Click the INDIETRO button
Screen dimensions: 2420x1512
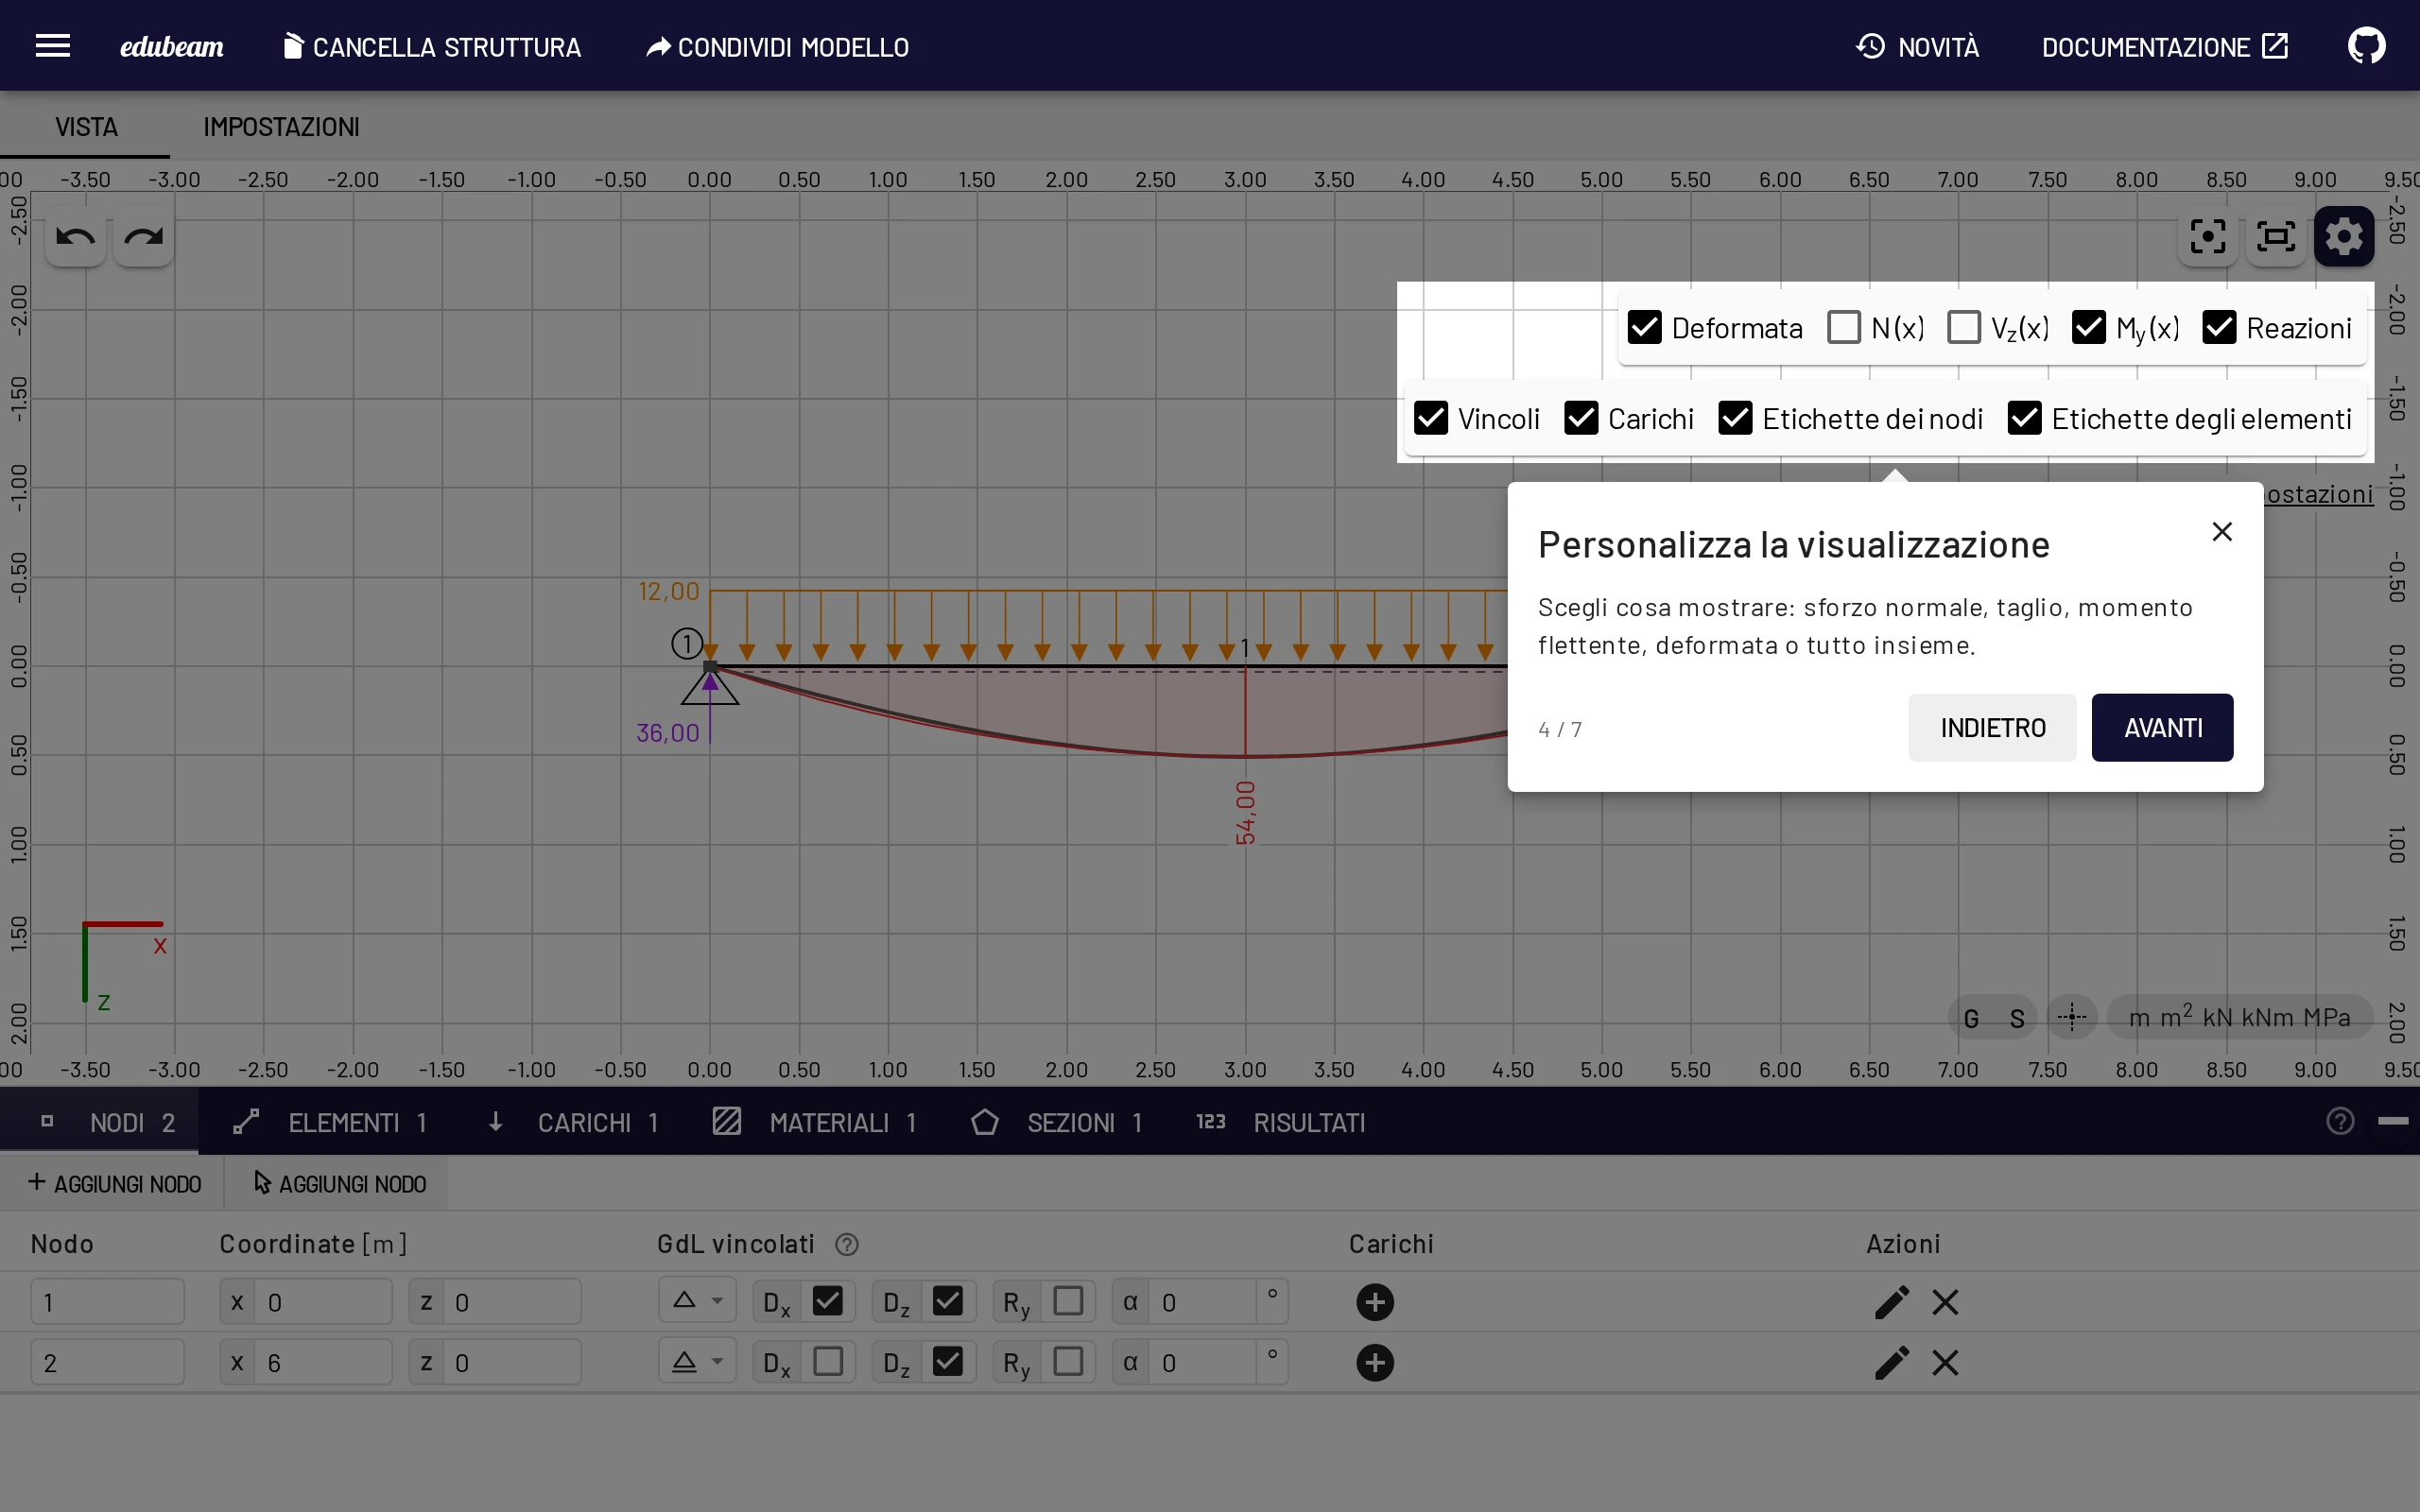click(x=1992, y=727)
